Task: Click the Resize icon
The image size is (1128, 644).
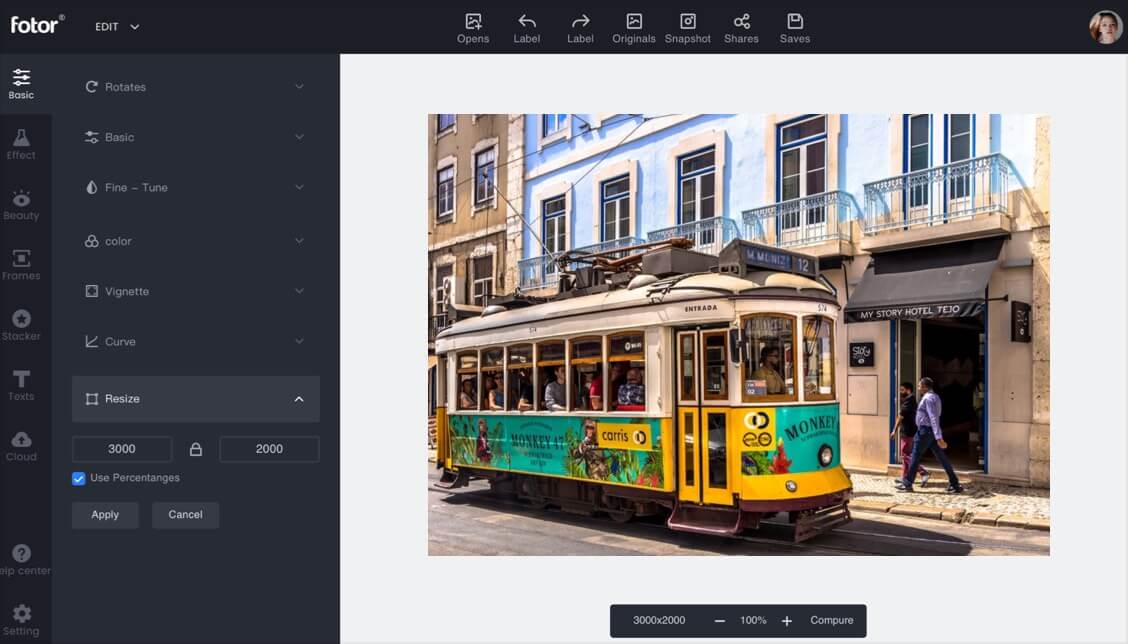Action: click(91, 399)
